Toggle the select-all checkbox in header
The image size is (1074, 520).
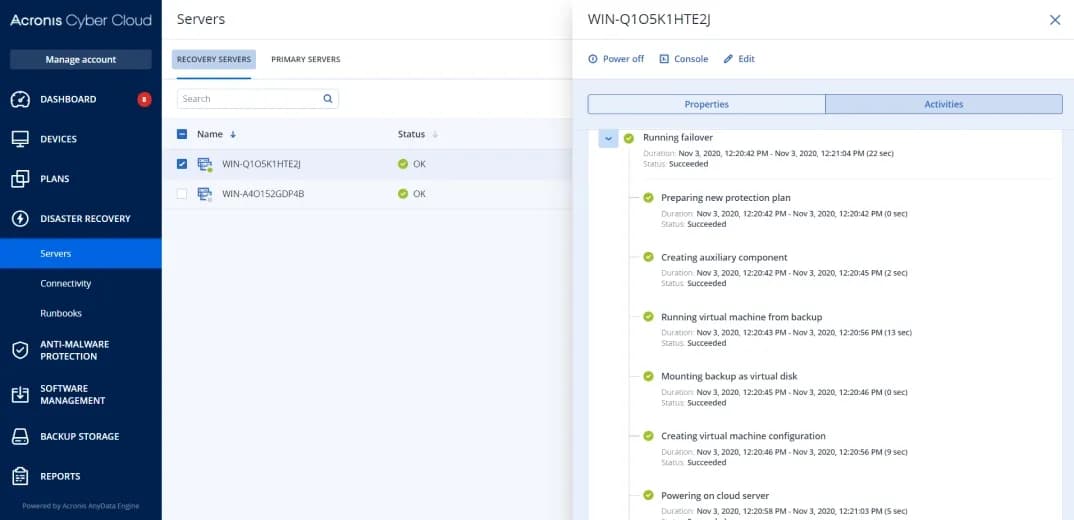(x=182, y=134)
